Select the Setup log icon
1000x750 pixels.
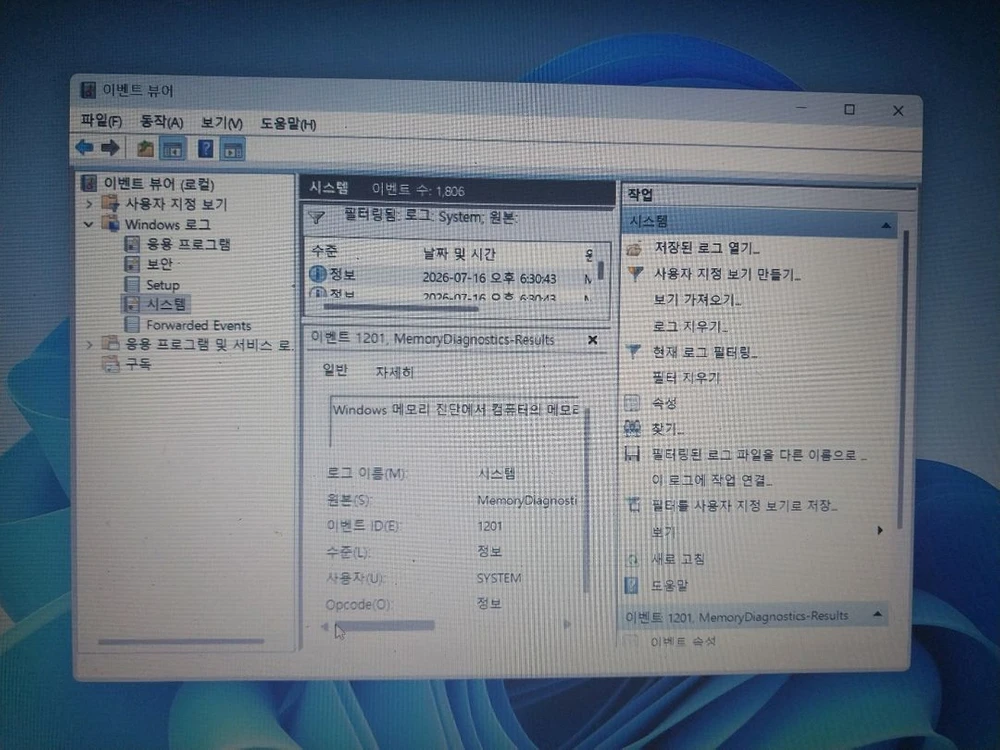[132, 284]
